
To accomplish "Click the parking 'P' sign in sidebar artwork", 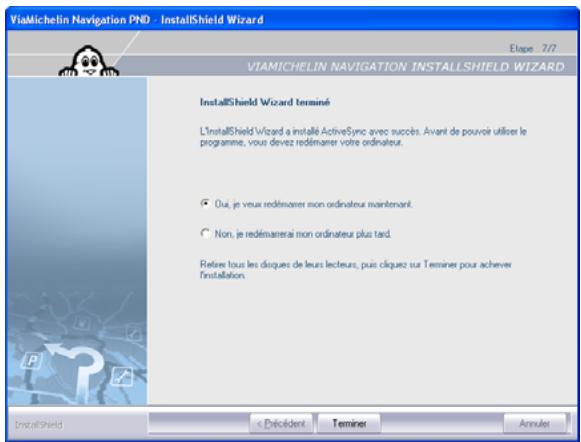I will [x=32, y=360].
